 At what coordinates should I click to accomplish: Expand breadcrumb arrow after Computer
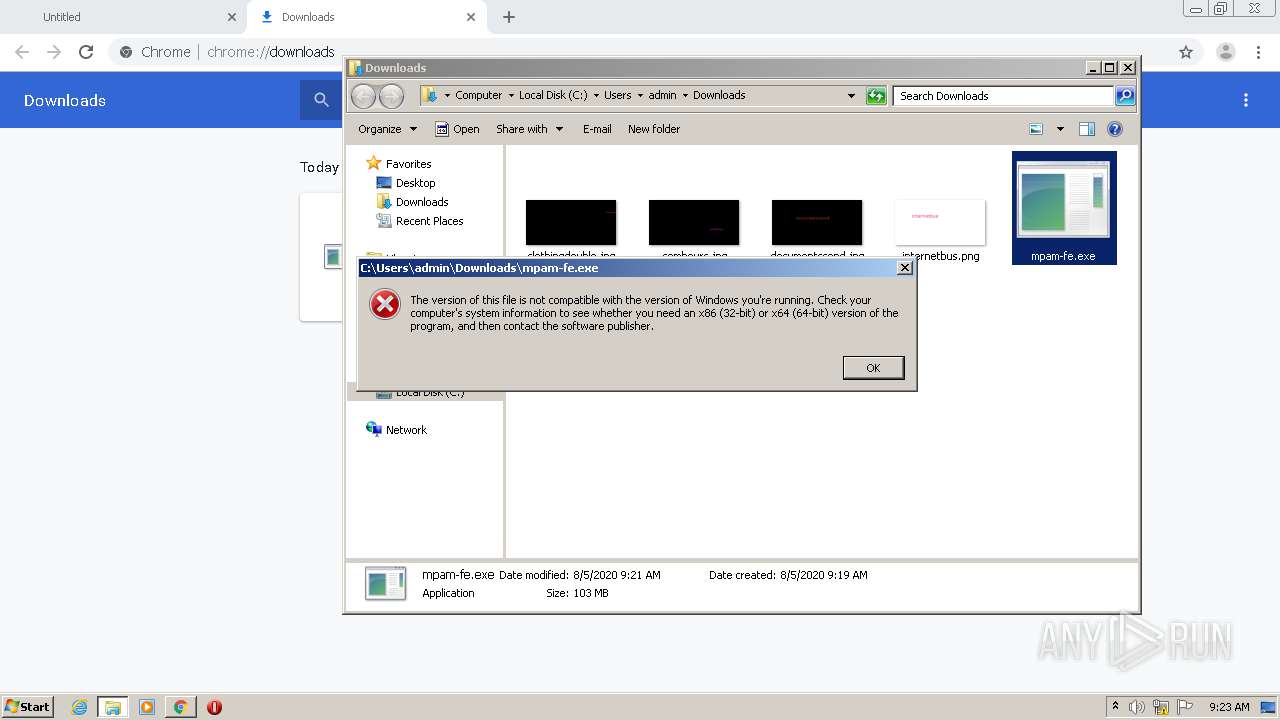pos(511,96)
